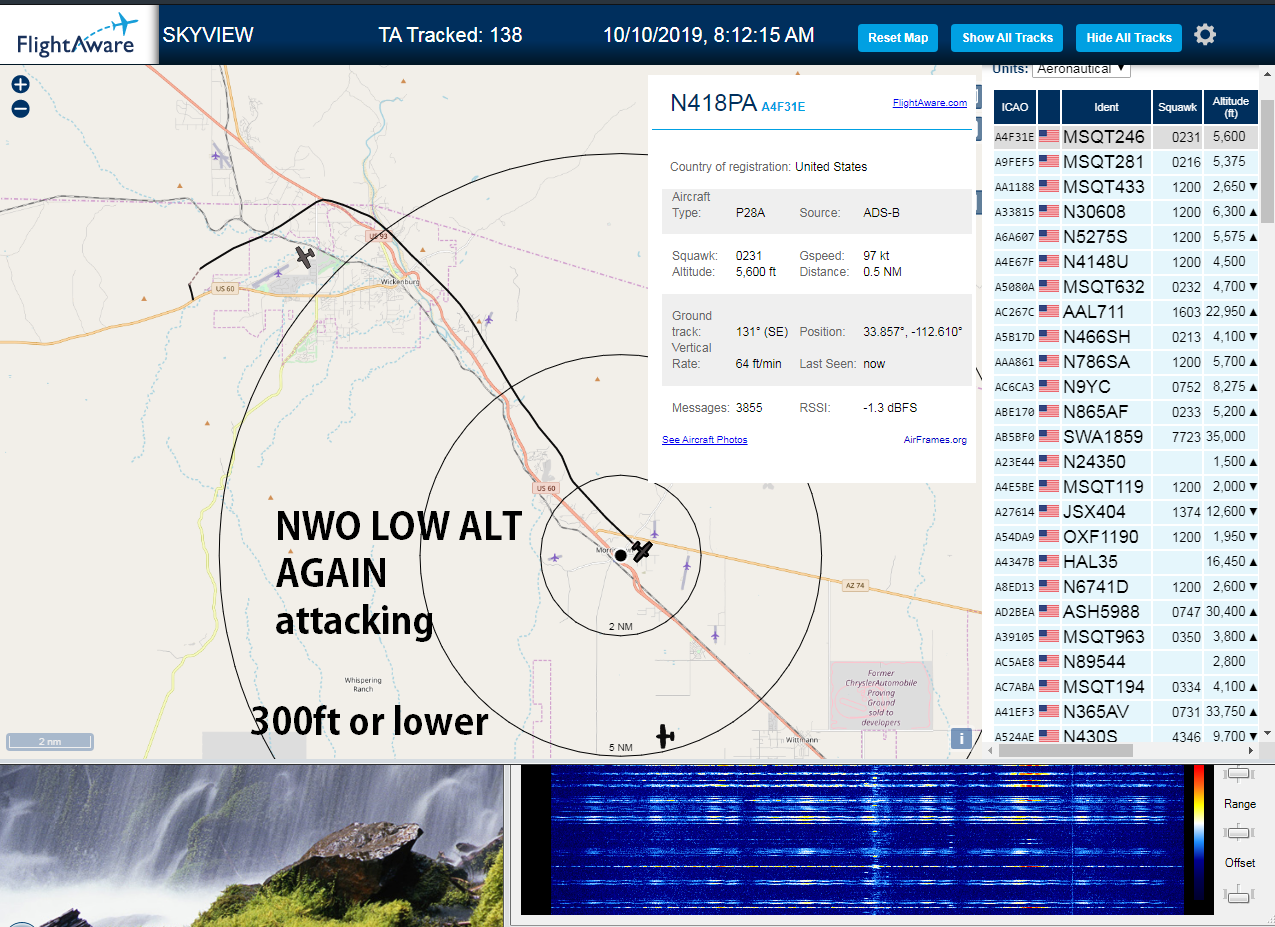Open the FlightAware.com link in the info panel
Viewport: 1275px width, 927px height.
(x=930, y=102)
